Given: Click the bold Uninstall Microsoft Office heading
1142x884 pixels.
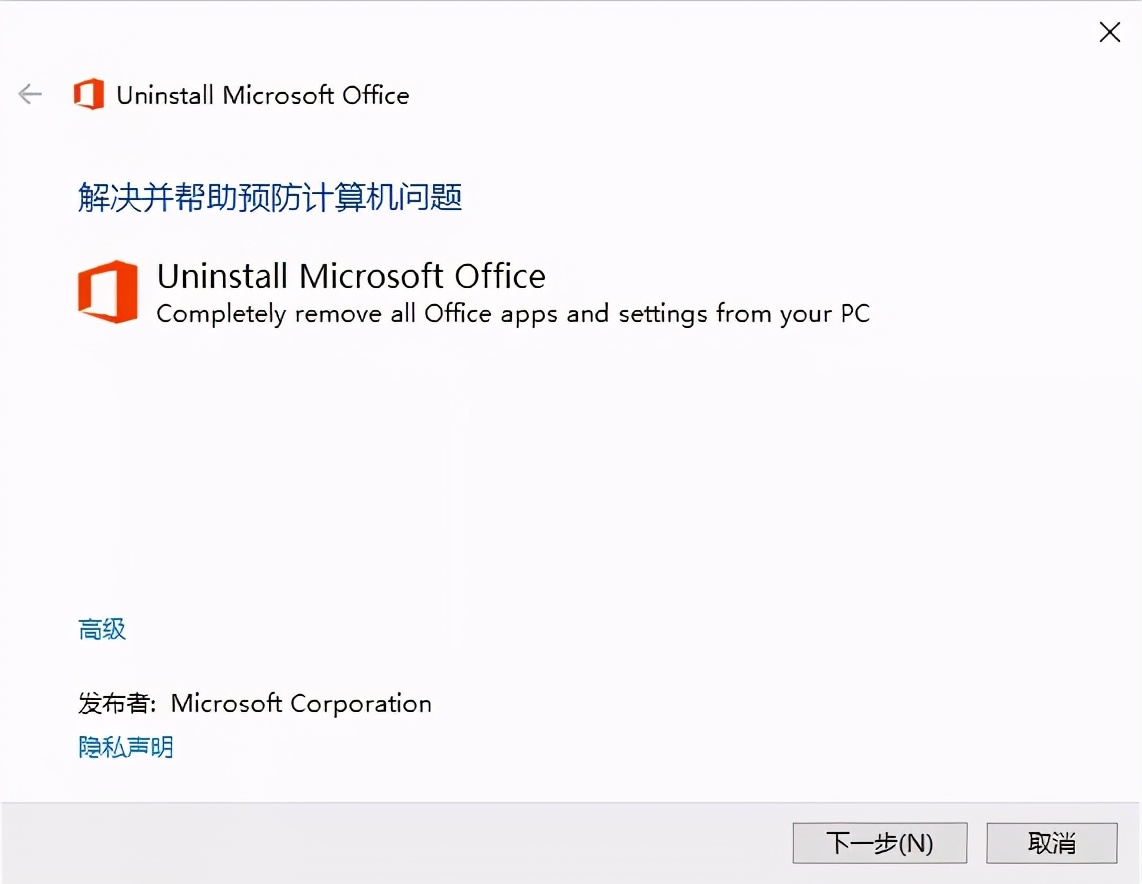Looking at the screenshot, I should (x=350, y=275).
